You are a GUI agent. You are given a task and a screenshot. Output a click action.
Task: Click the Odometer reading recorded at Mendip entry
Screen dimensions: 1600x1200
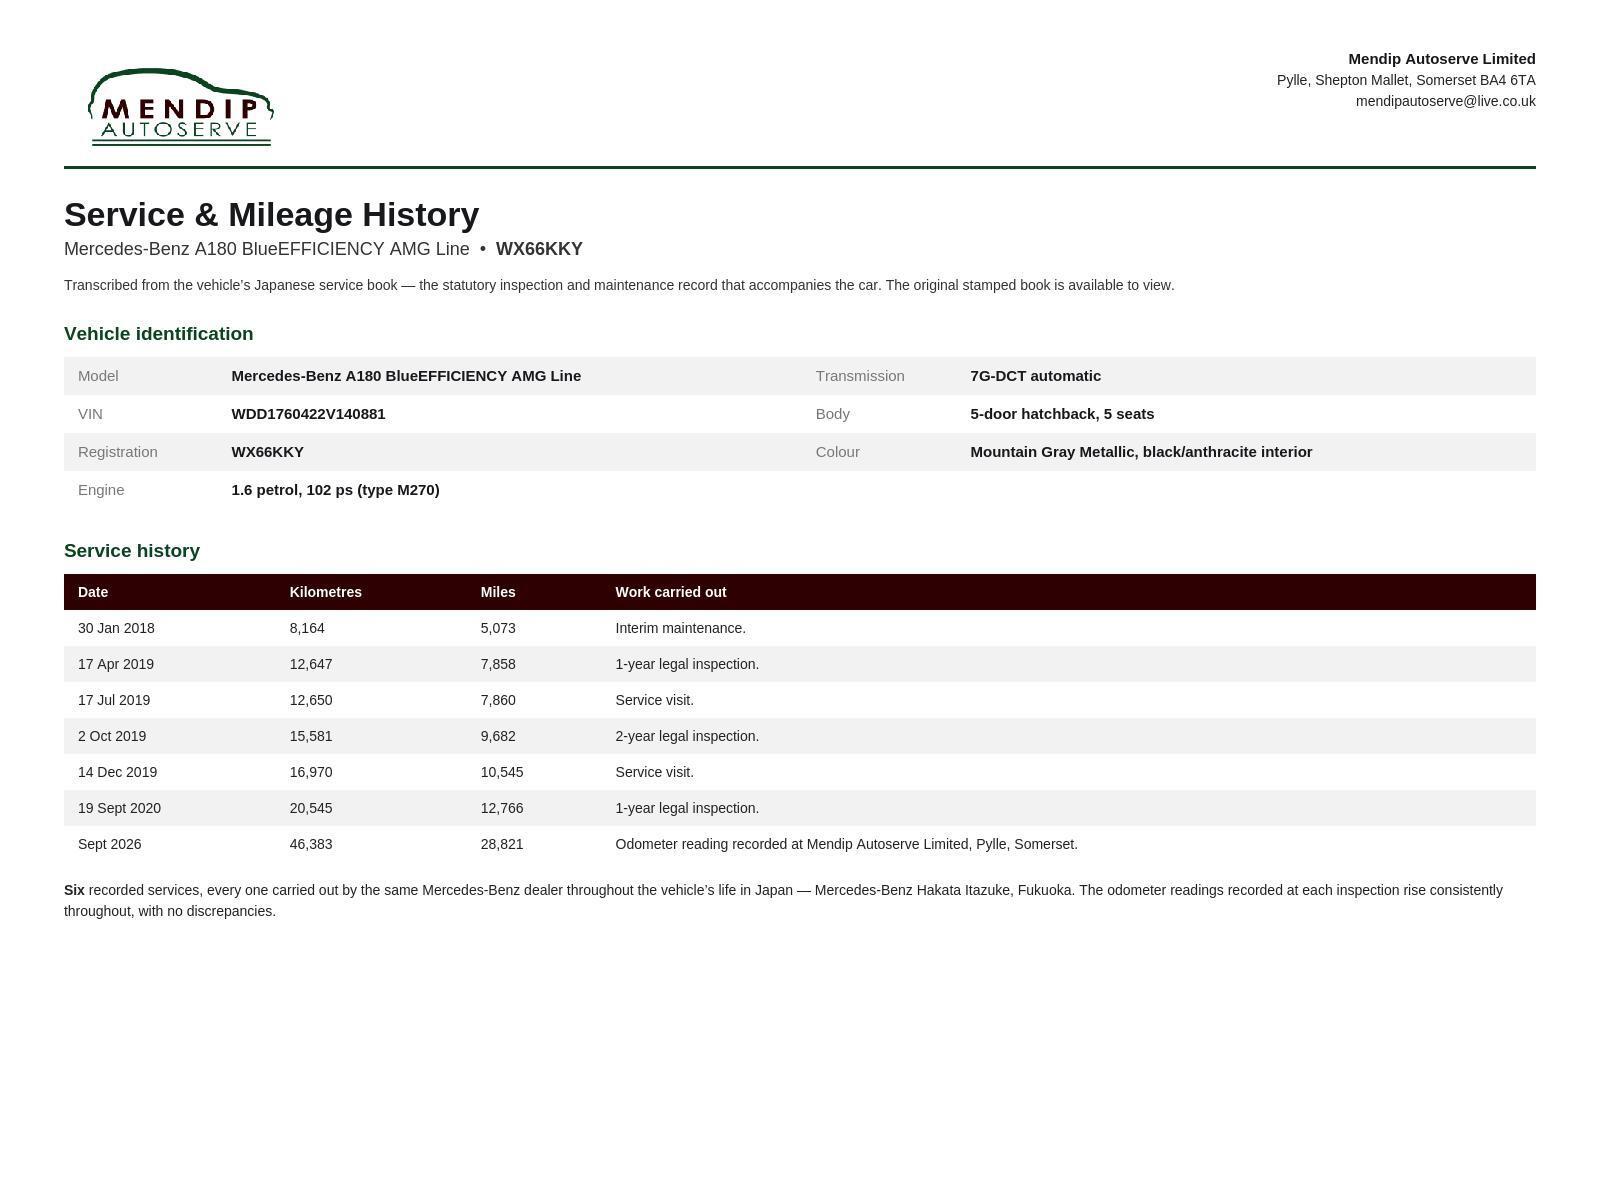pos(847,844)
